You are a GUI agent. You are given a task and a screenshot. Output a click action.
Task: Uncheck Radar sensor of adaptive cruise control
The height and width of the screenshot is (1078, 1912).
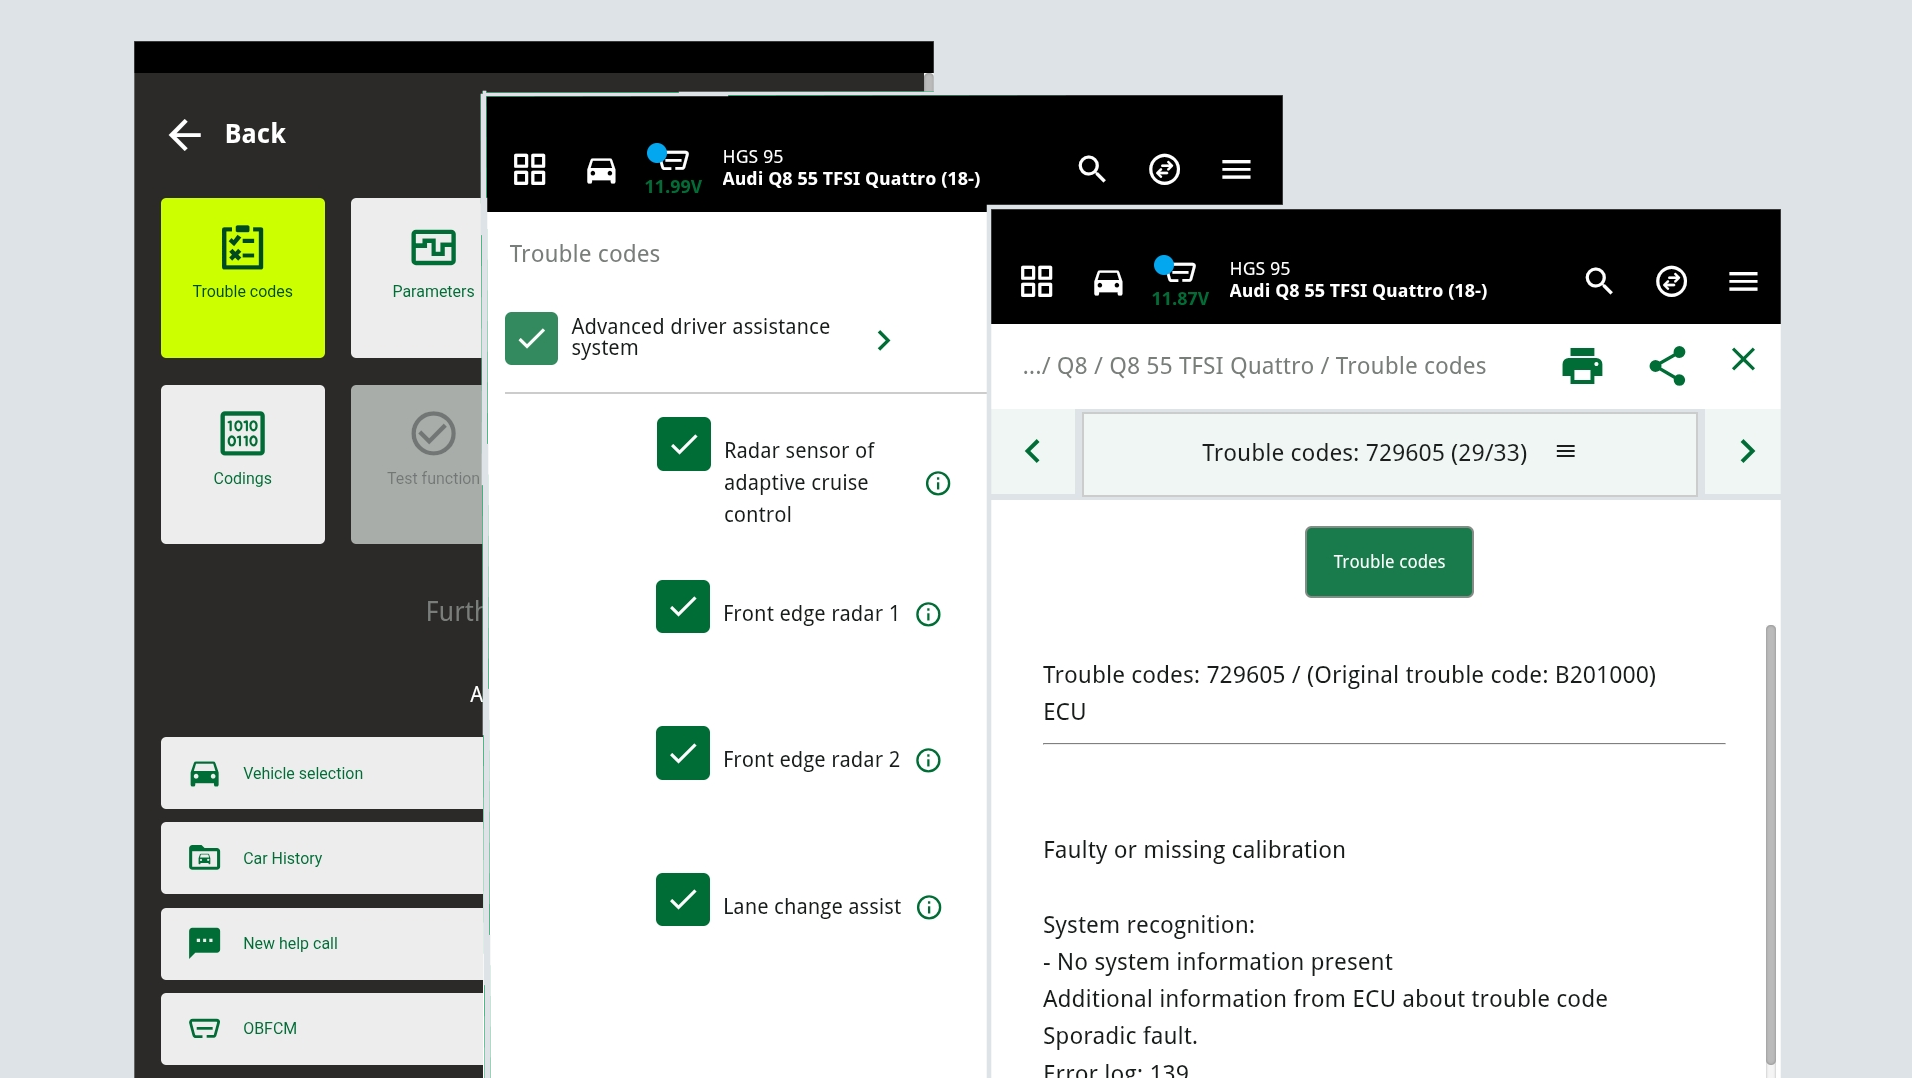[682, 444]
